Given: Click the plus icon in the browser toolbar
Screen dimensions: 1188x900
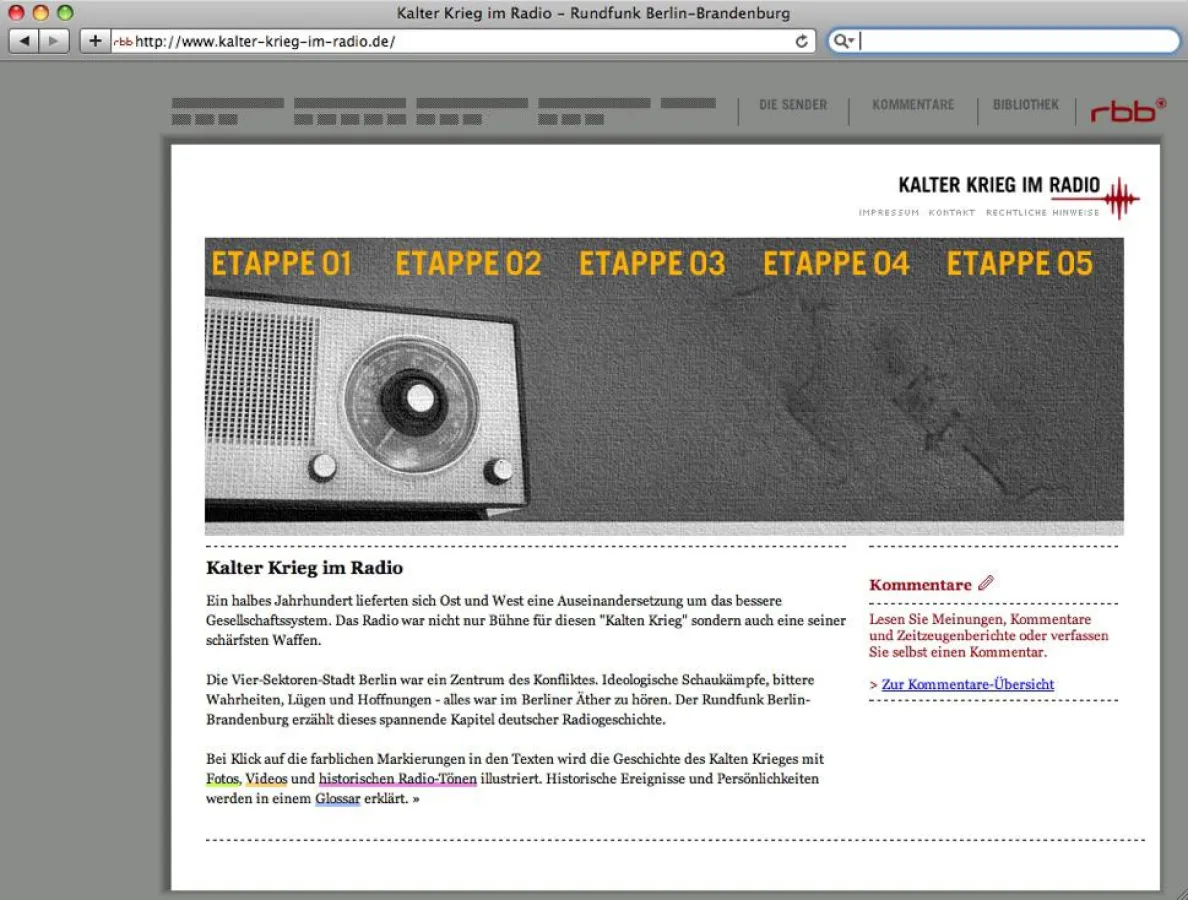Looking at the screenshot, I should (x=94, y=41).
